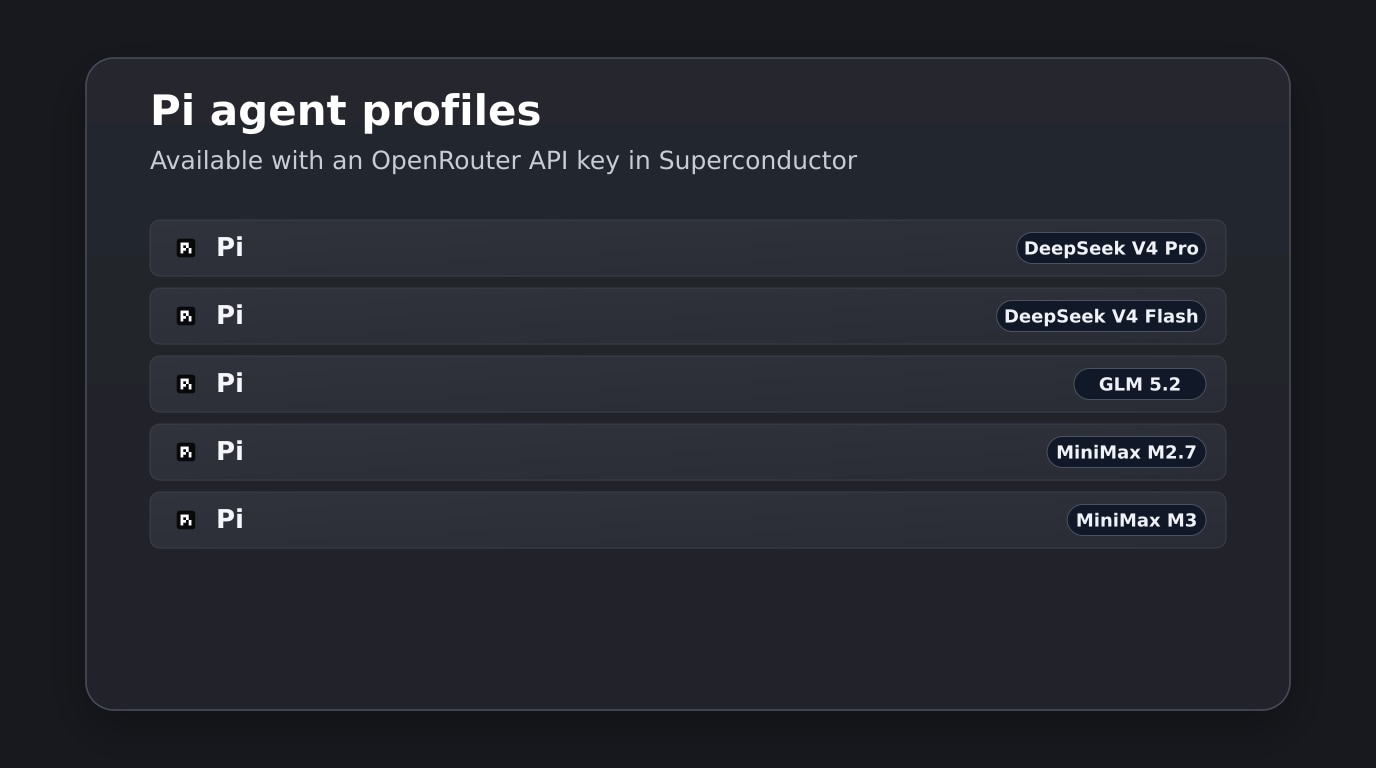The width and height of the screenshot is (1376, 768).
Task: Click the Pi label next to DeepSeek V4 Pro
Action: 230,247
